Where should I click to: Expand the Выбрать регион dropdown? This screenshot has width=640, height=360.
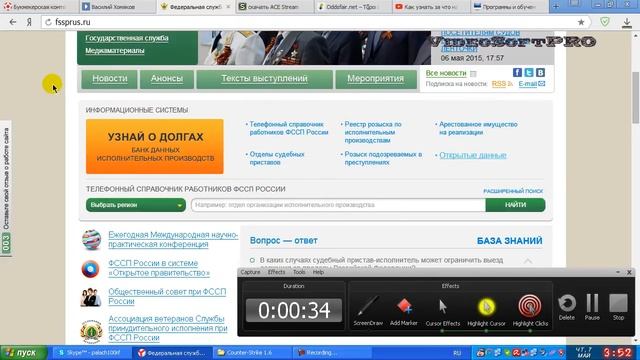coord(136,205)
